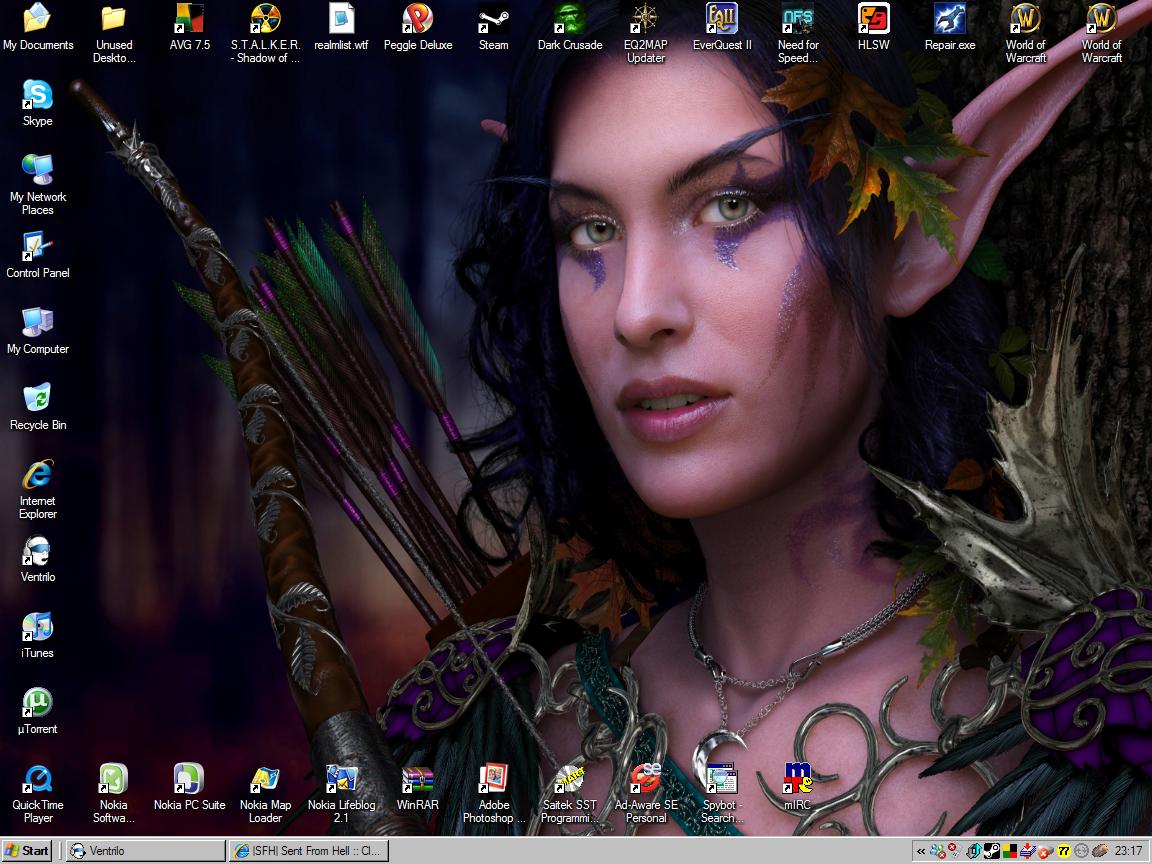This screenshot has width=1152, height=864.
Task: Select the EverQuest II desktop icon
Action: click(721, 27)
